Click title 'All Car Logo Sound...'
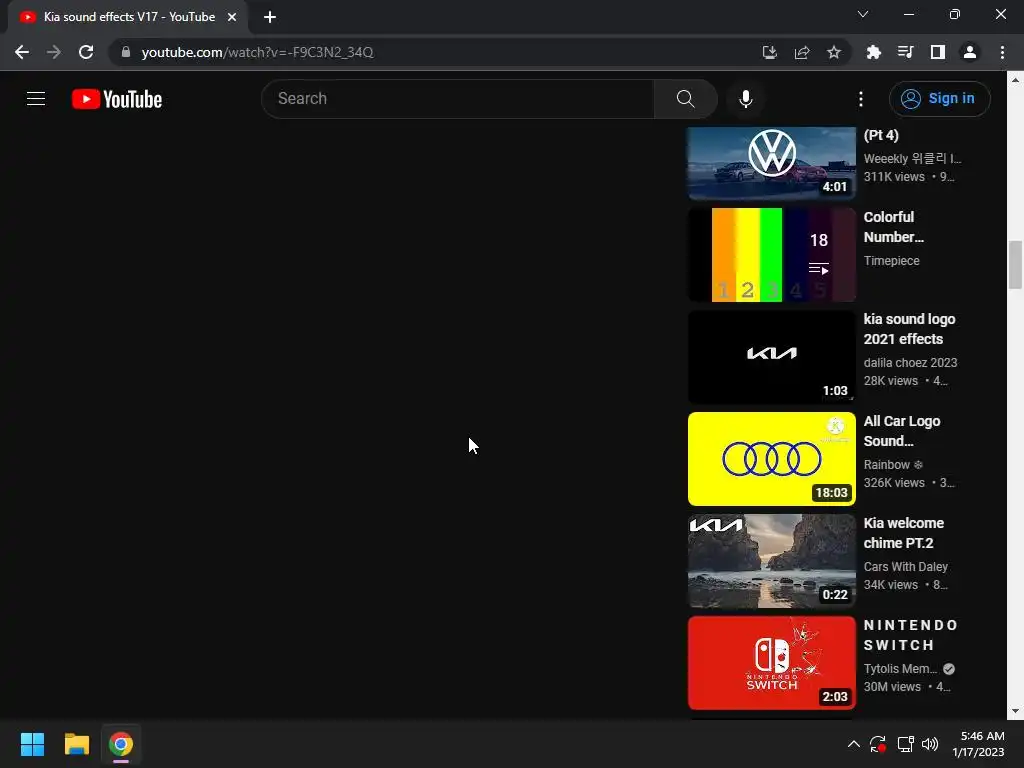This screenshot has height=768, width=1024. (902, 431)
